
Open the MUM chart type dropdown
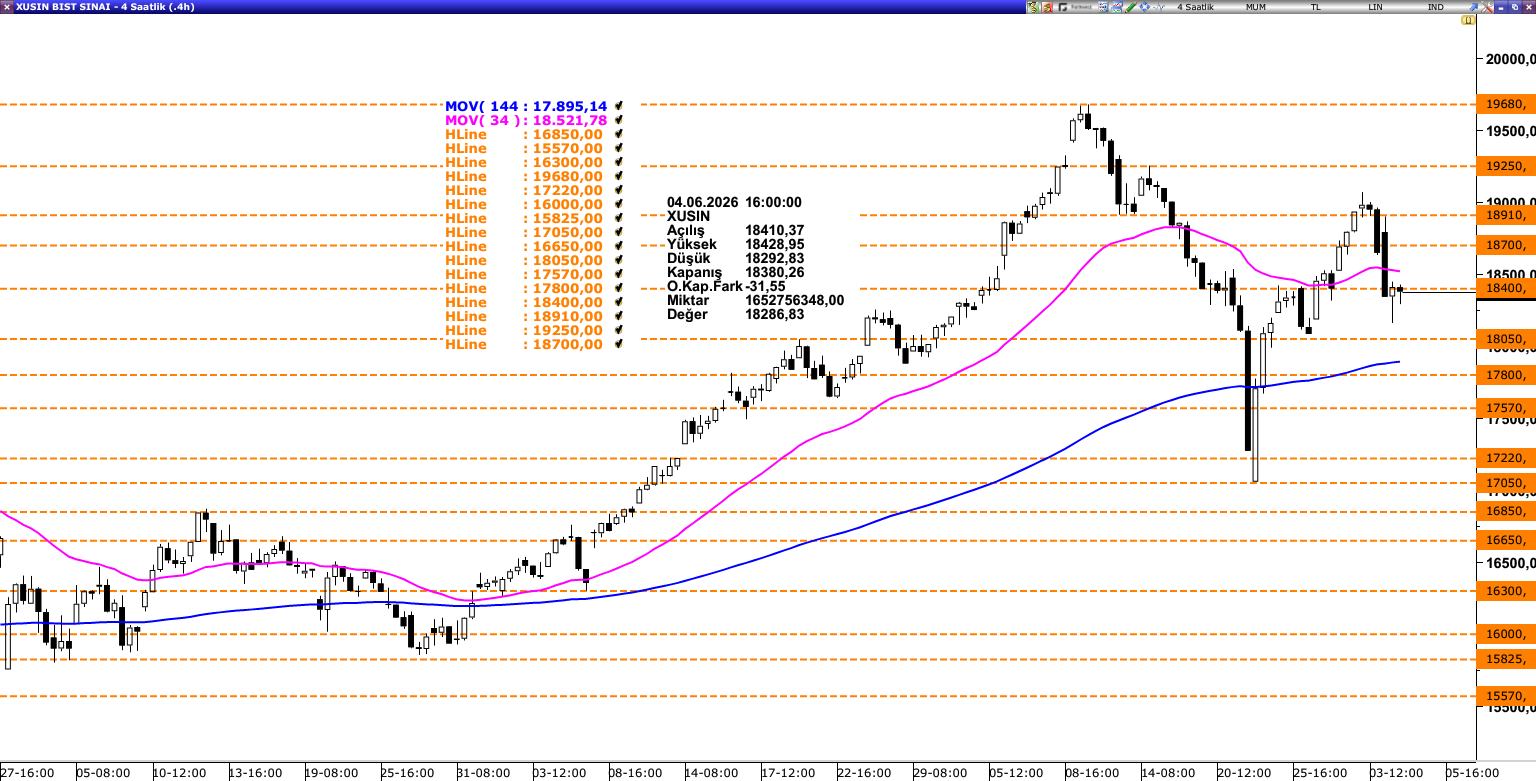(1256, 7)
